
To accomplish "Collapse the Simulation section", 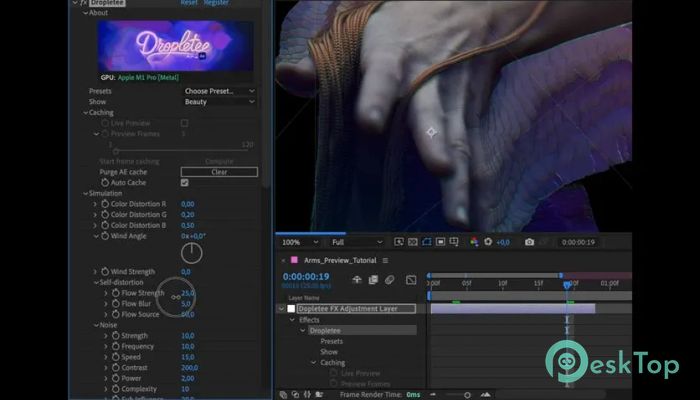I will tap(85, 193).
